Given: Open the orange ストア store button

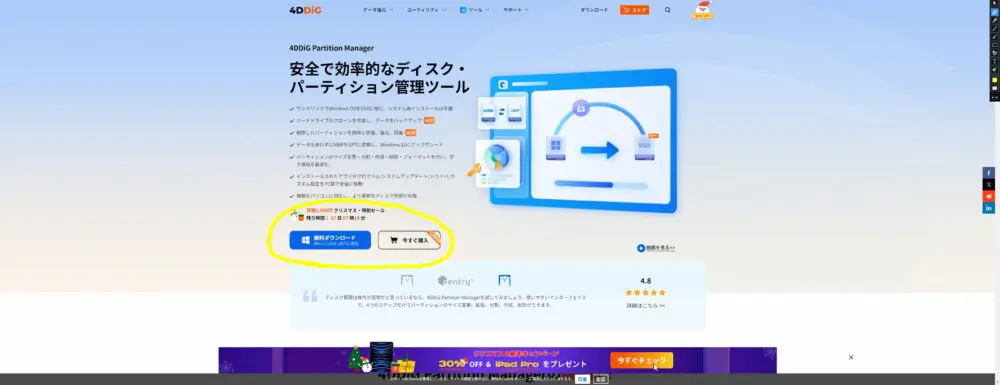Looking at the screenshot, I should pyautogui.click(x=635, y=10).
